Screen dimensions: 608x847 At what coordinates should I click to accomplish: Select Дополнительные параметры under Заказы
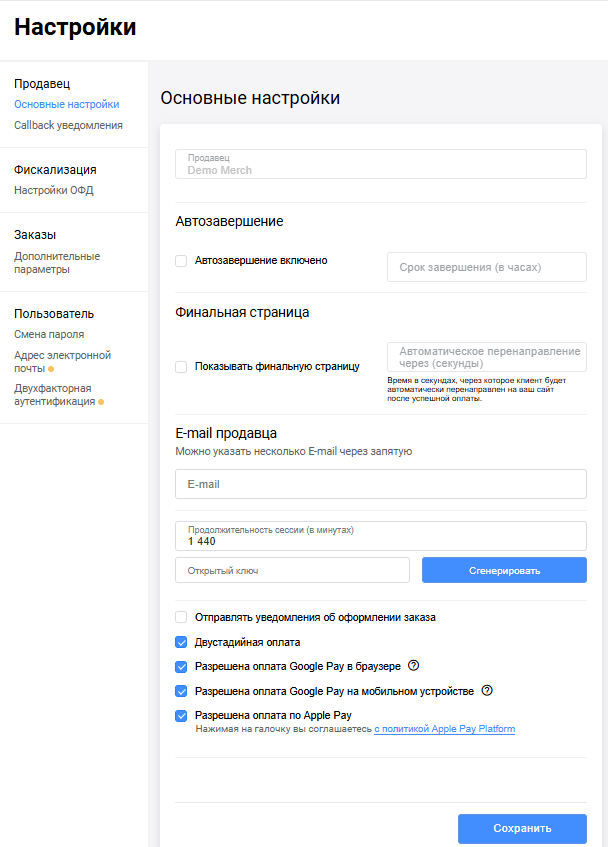pyautogui.click(x=57, y=262)
